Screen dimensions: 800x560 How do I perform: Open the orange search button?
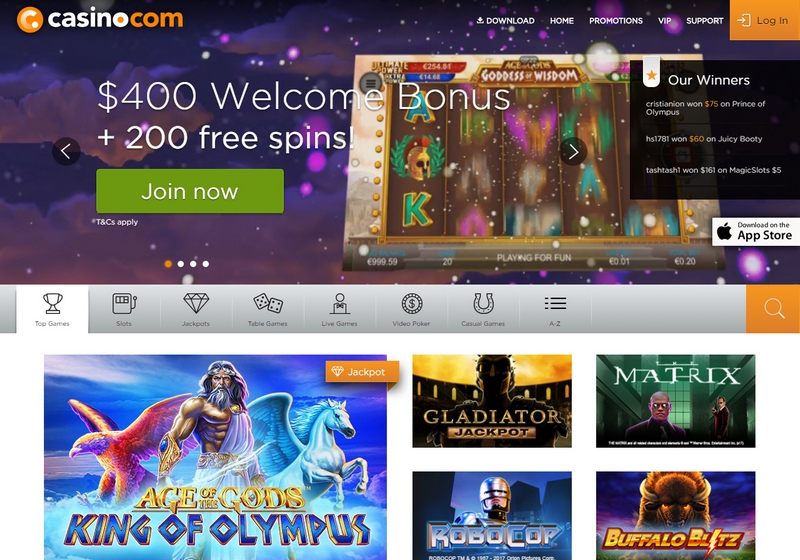[x=773, y=309]
